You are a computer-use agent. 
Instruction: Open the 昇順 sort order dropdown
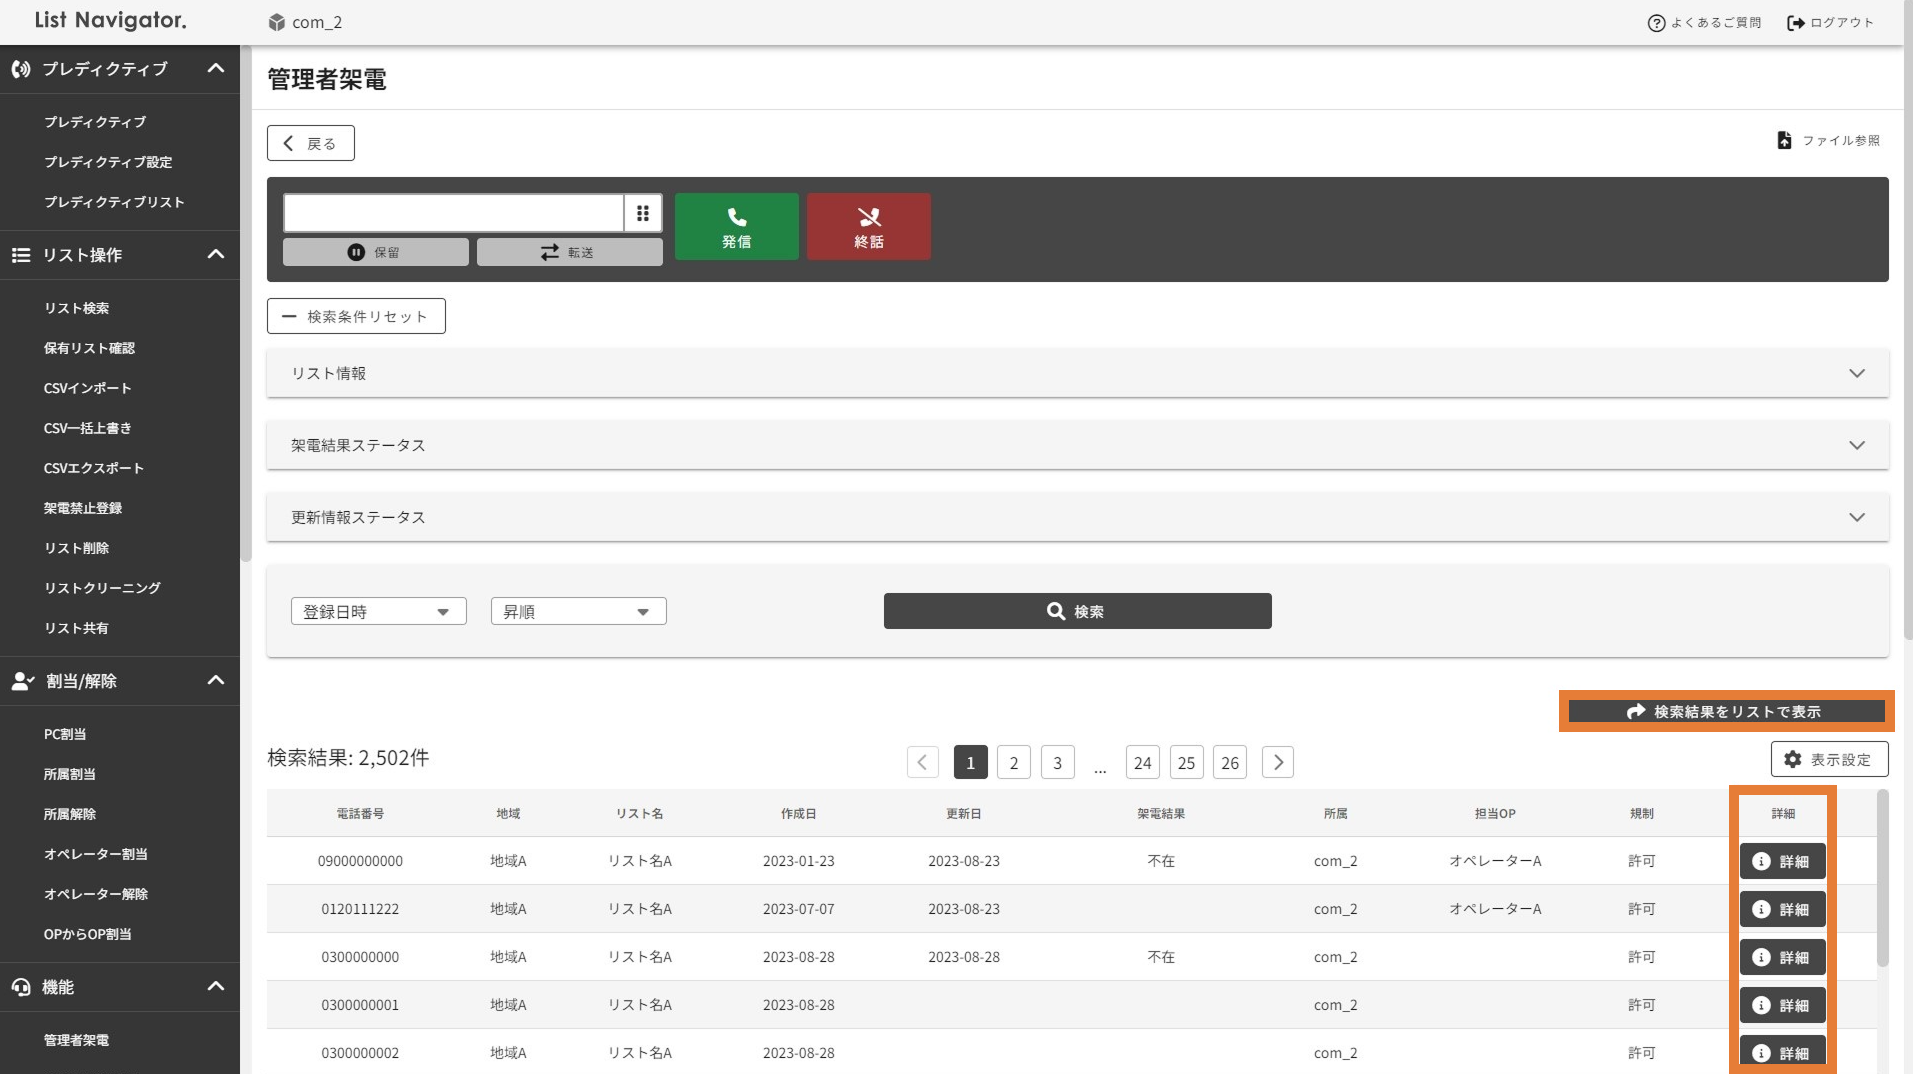tap(578, 612)
